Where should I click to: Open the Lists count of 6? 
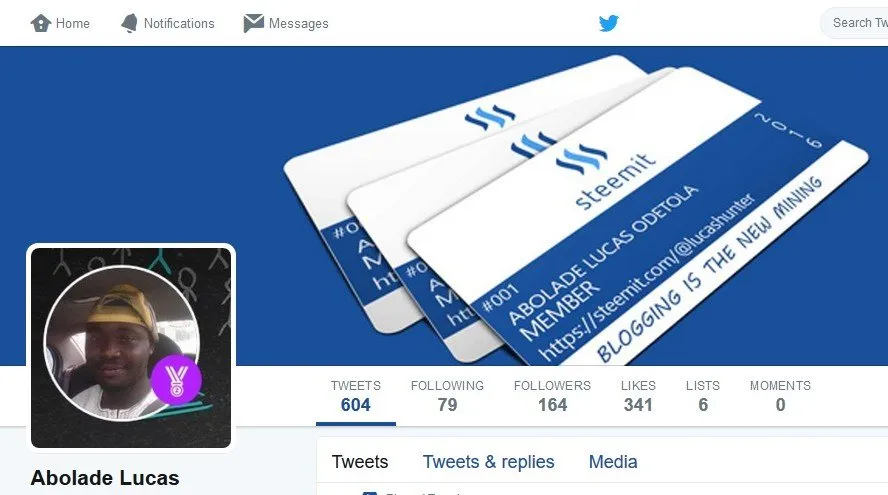pos(703,395)
